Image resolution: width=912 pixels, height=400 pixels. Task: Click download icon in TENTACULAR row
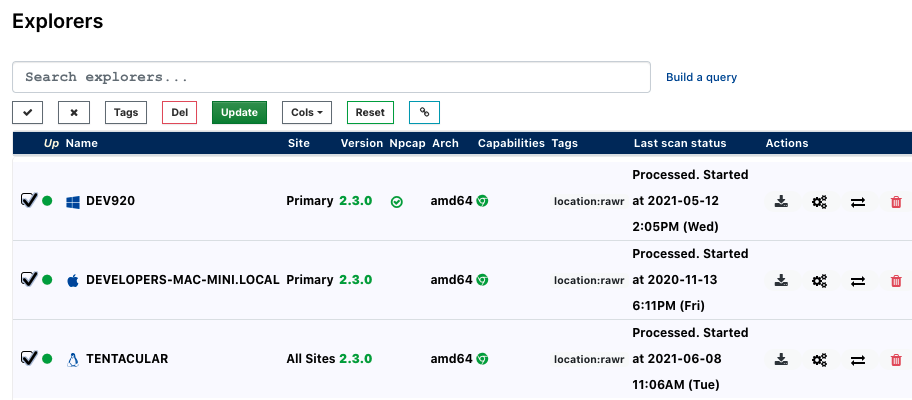click(x=781, y=360)
